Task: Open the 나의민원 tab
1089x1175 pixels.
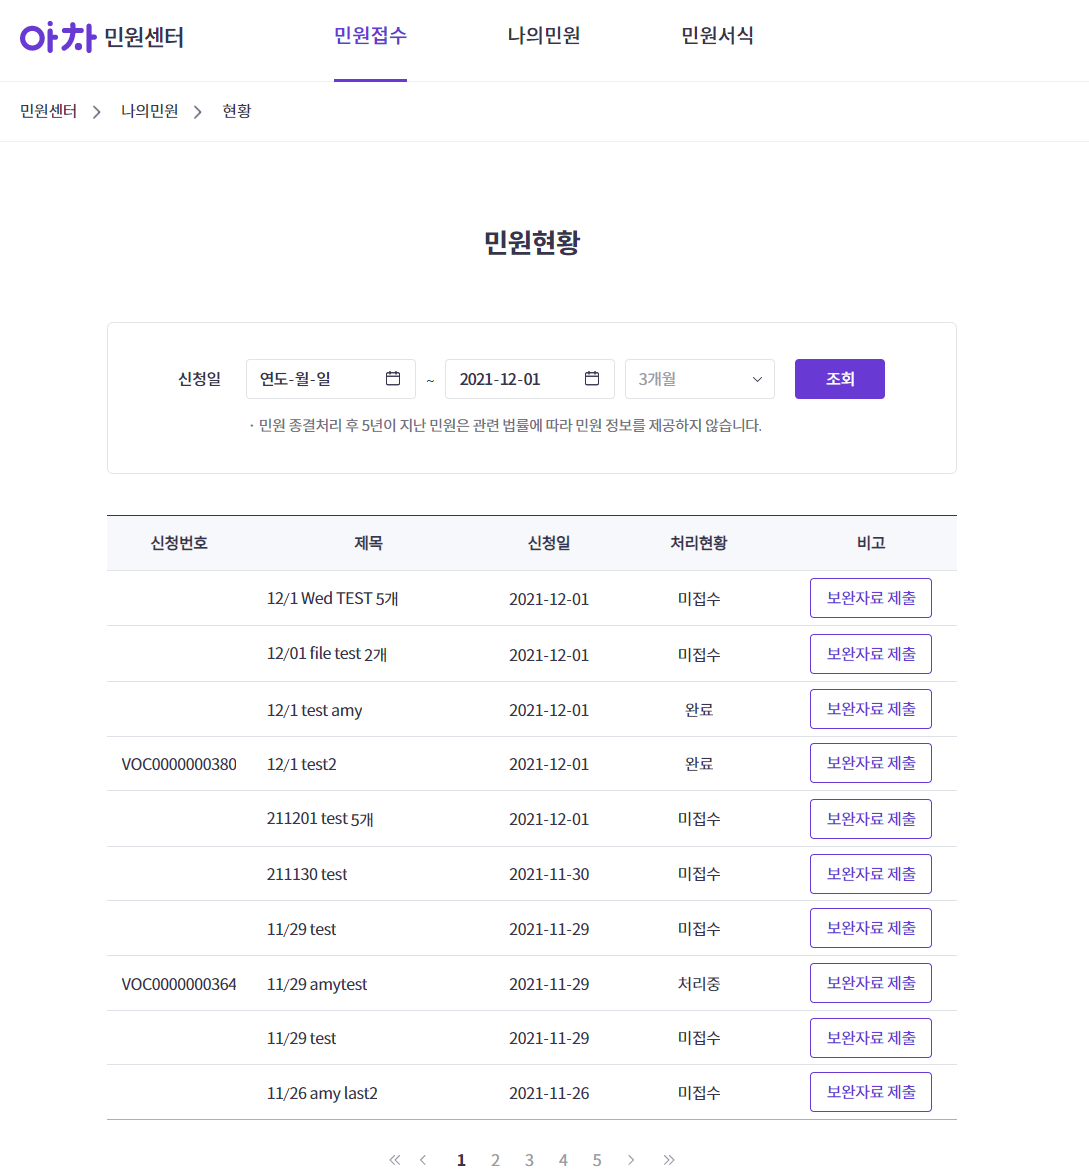Action: pyautogui.click(x=543, y=36)
